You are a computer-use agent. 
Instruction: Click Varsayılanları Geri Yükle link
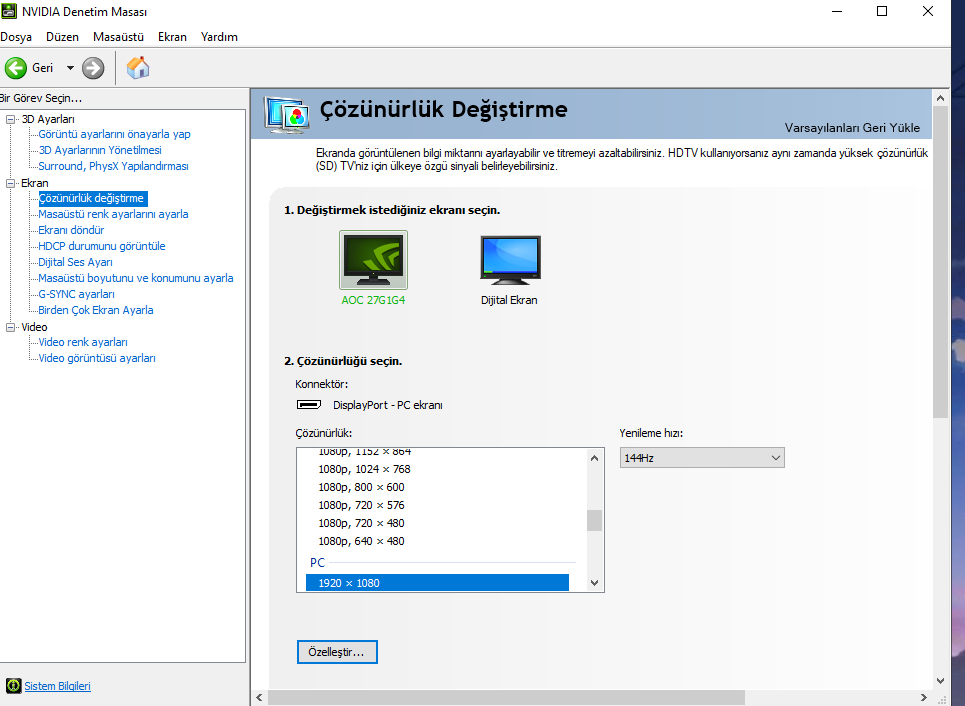coord(852,128)
